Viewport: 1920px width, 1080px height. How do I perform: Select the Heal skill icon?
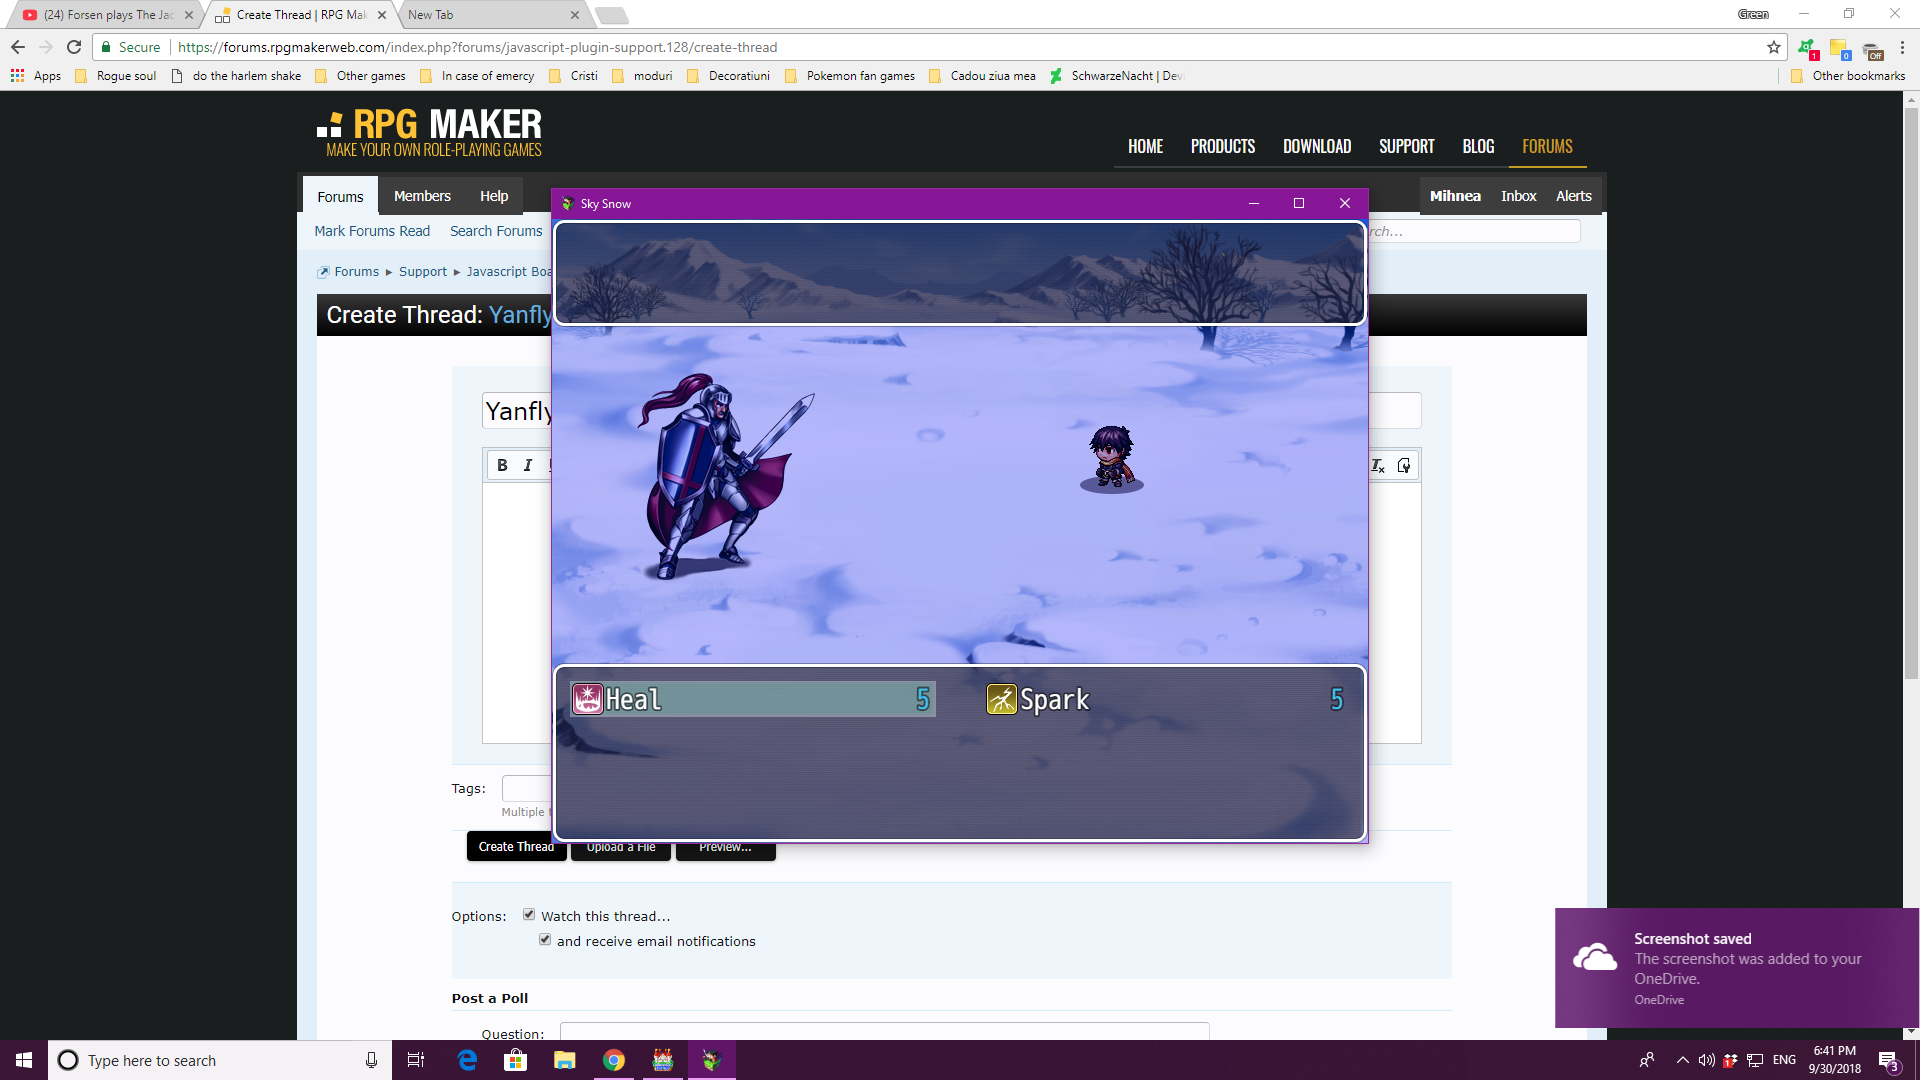click(x=588, y=699)
